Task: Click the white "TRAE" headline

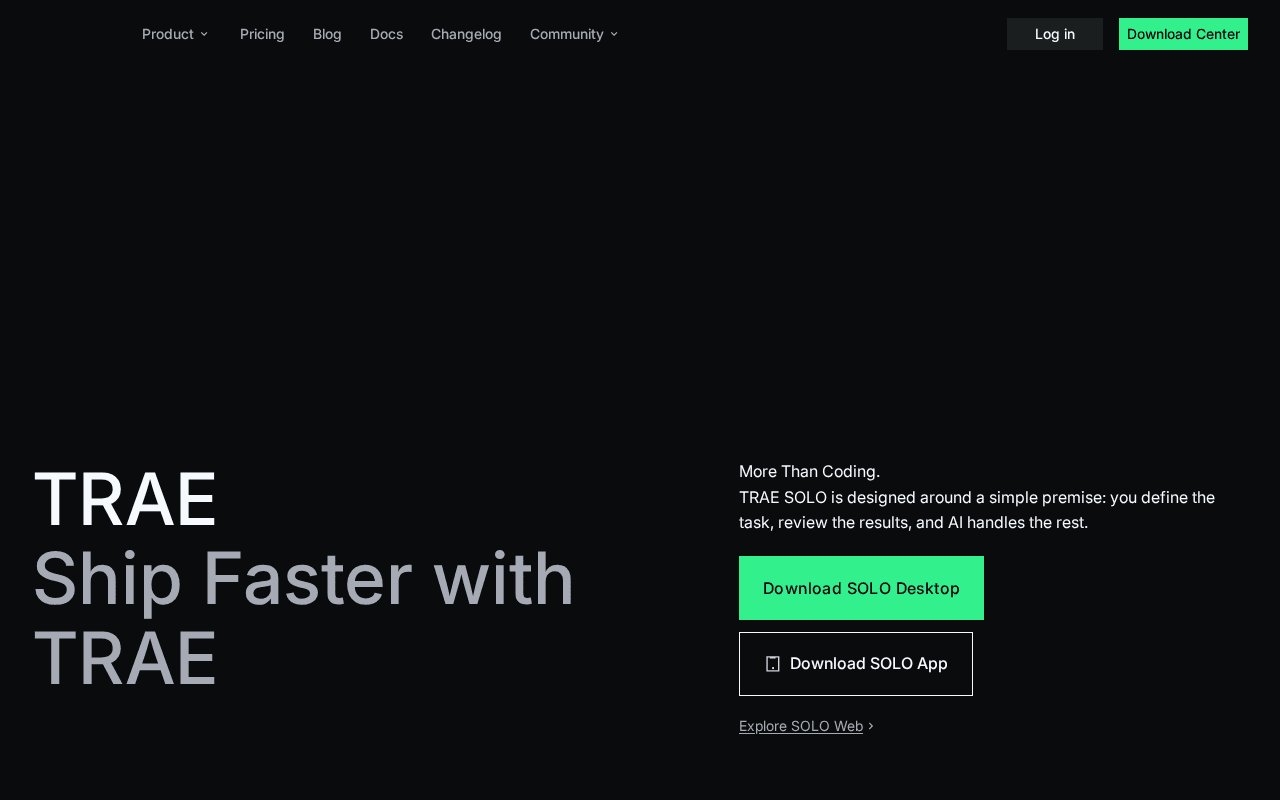Action: (x=125, y=499)
